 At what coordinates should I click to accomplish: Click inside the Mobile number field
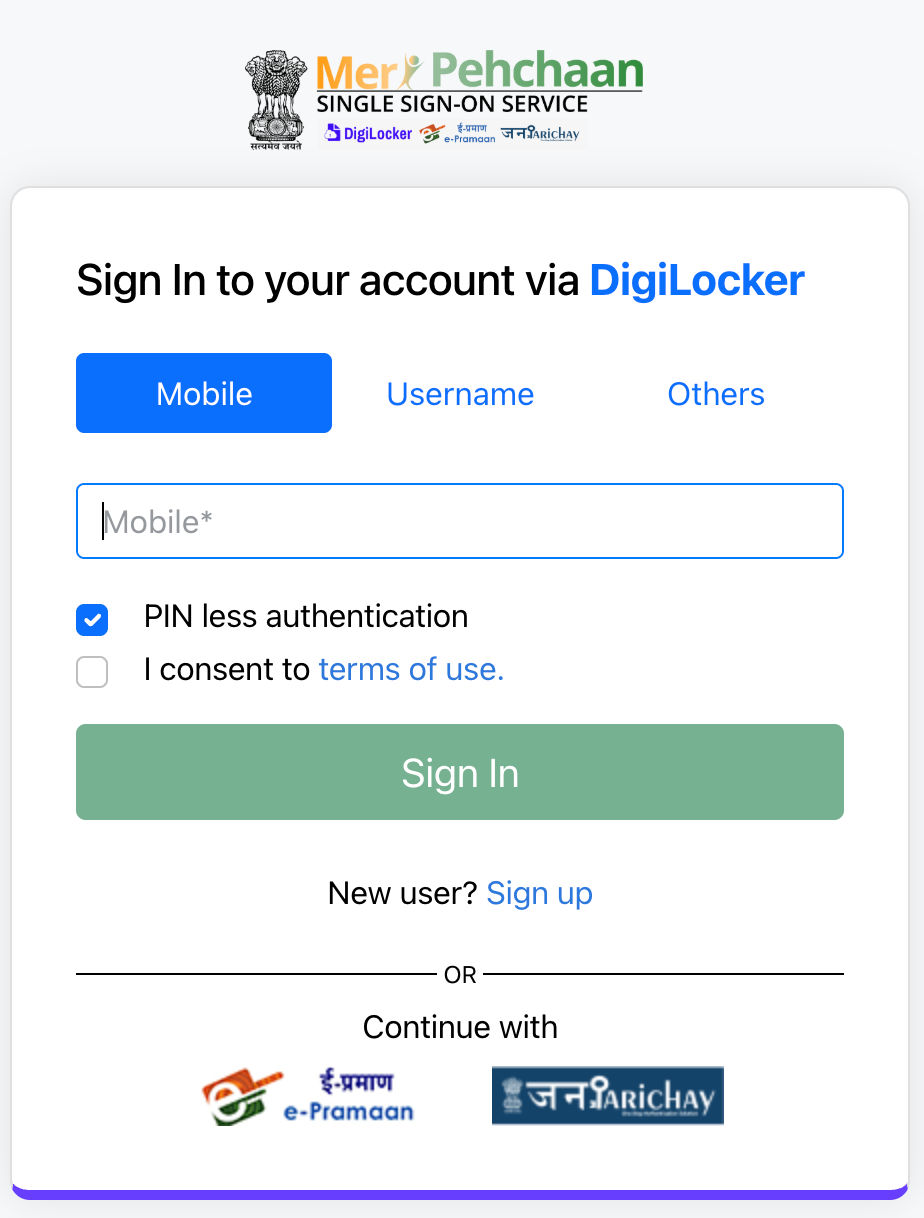(460, 521)
